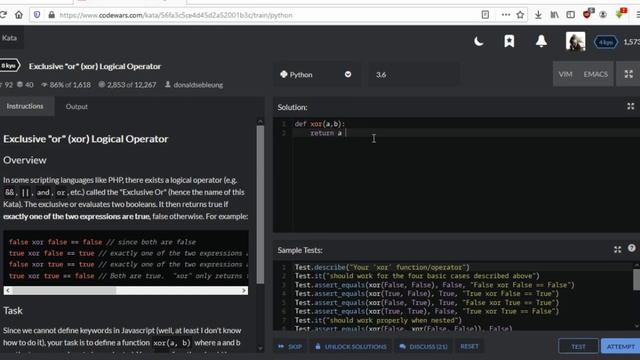
Task: Click UNLOCK SOLUTIONS button
Action: click(x=351, y=347)
